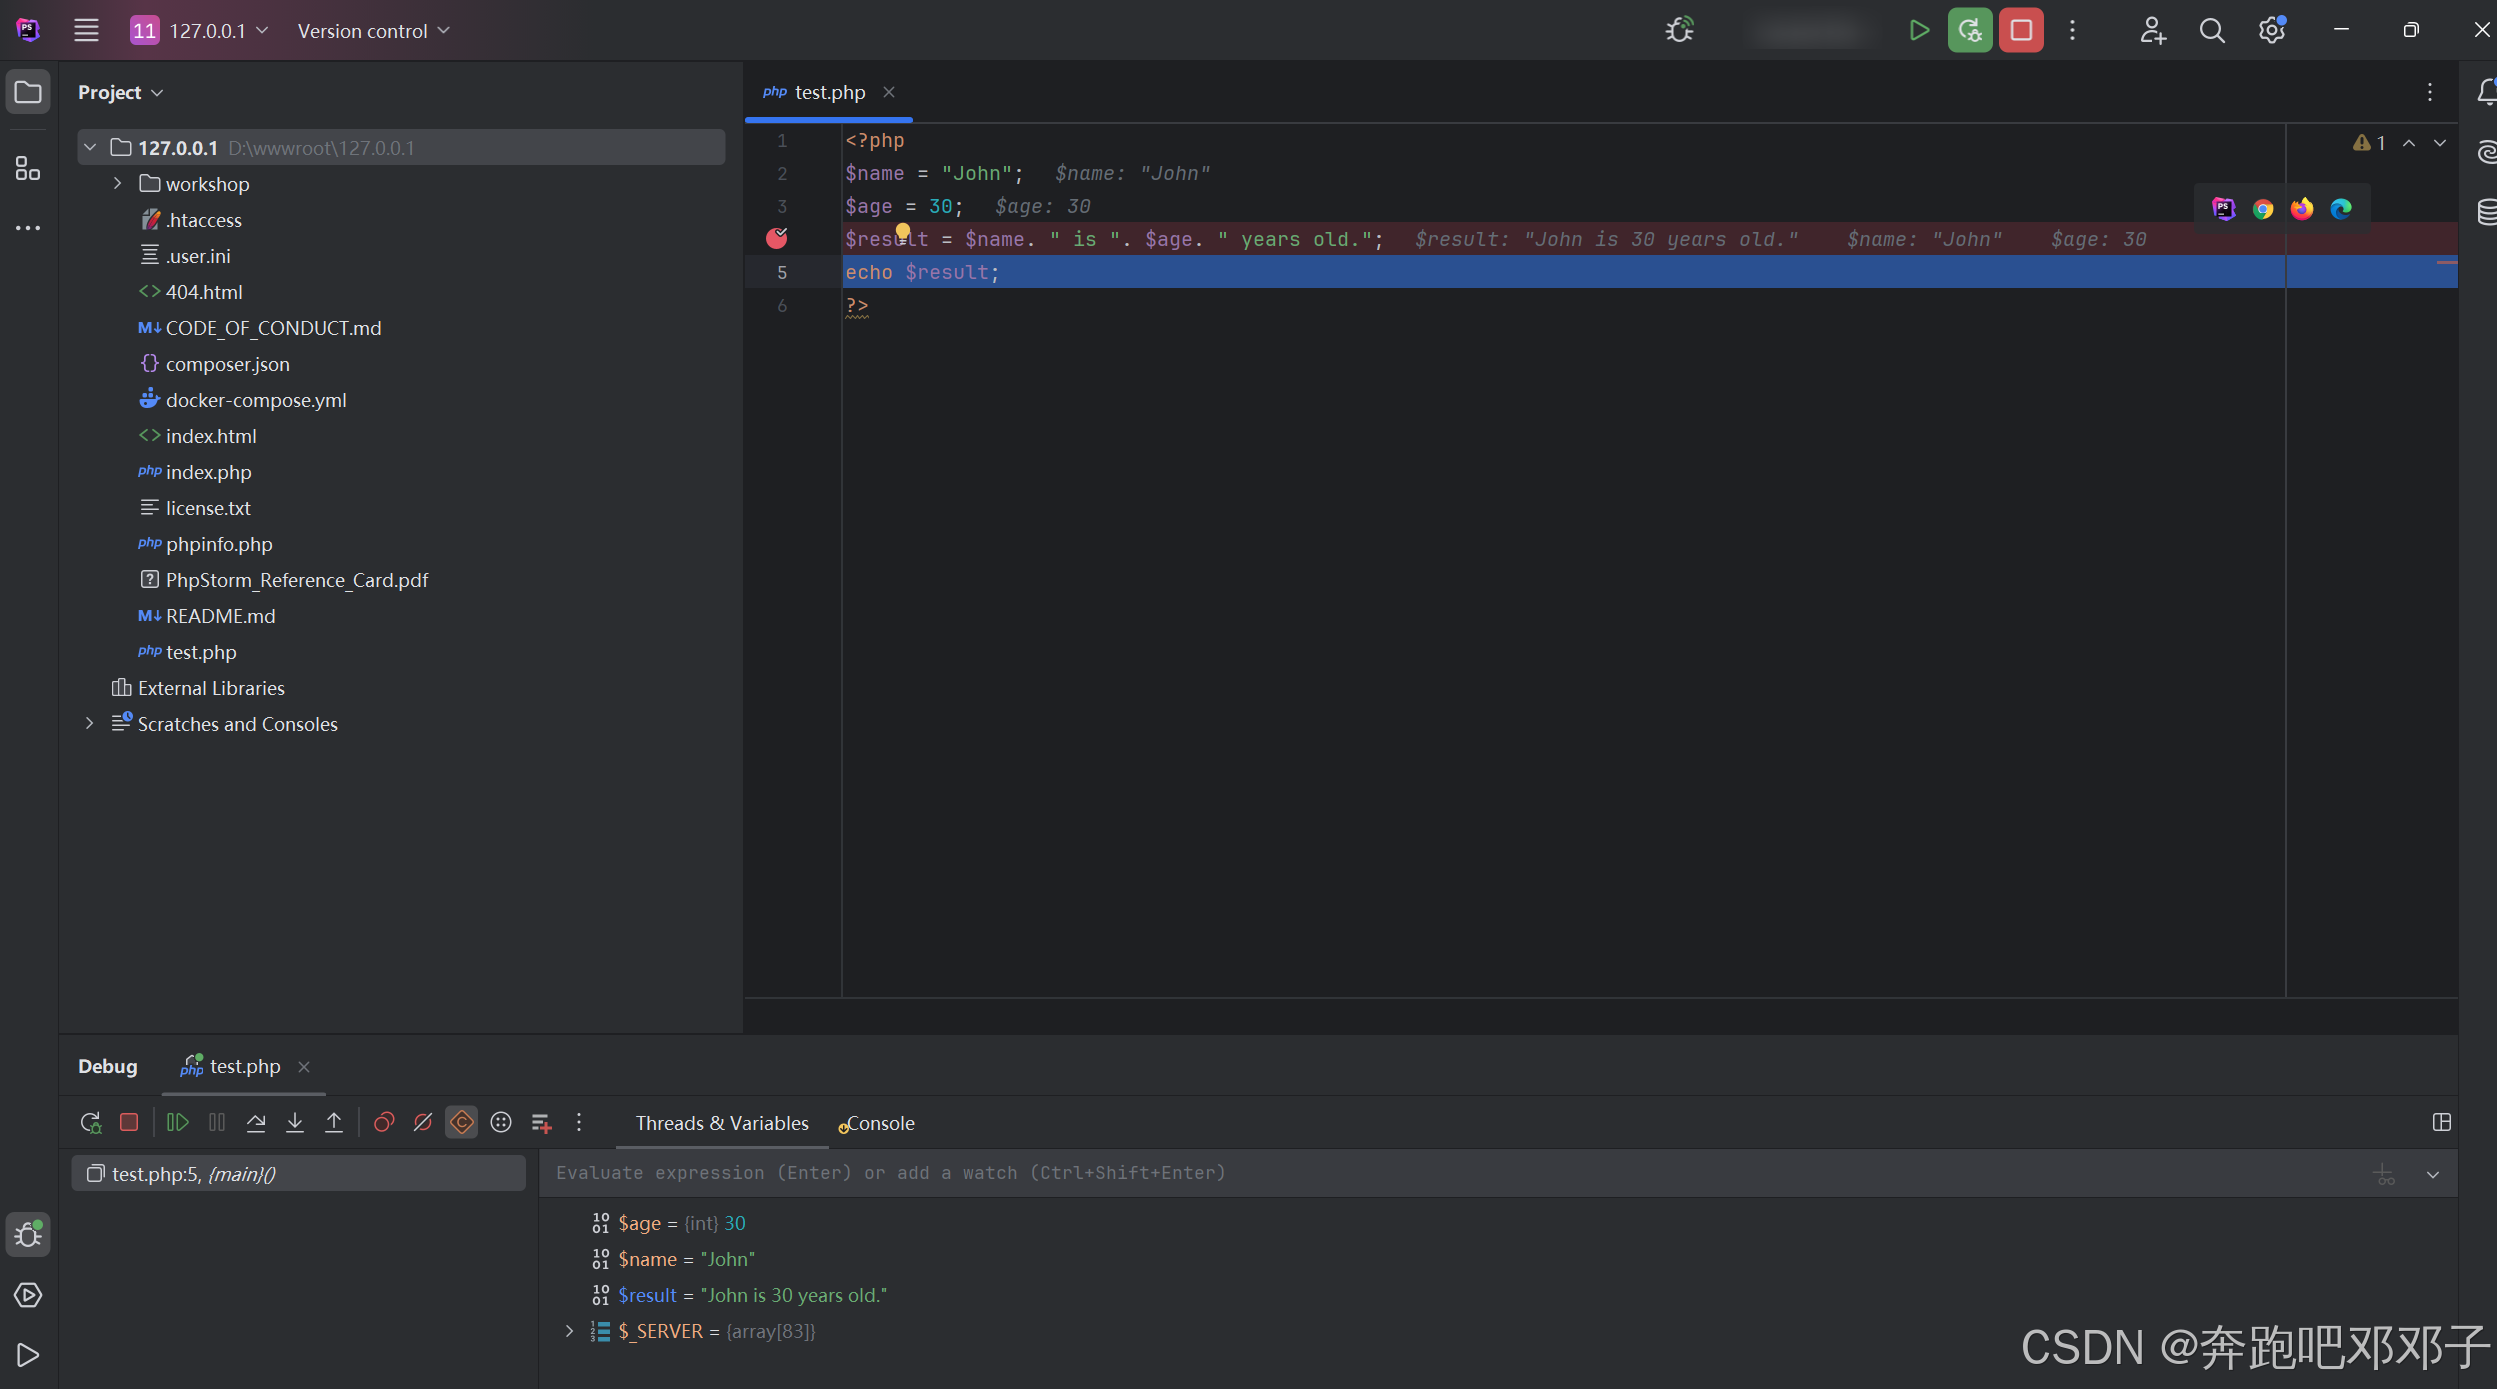
Task: Click Rerun debug icon in Debug toolbar
Action: point(91,1123)
